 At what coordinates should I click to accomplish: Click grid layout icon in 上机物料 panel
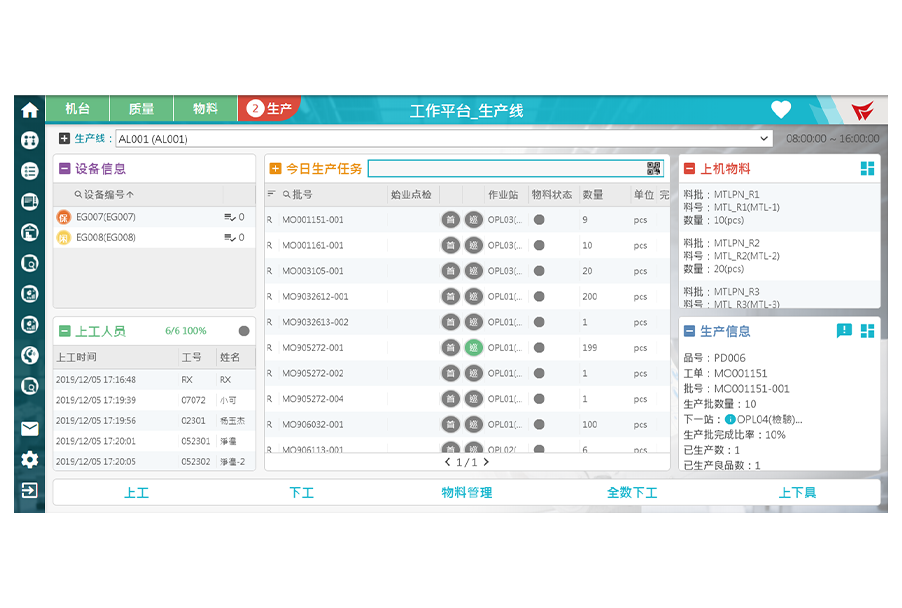867,169
